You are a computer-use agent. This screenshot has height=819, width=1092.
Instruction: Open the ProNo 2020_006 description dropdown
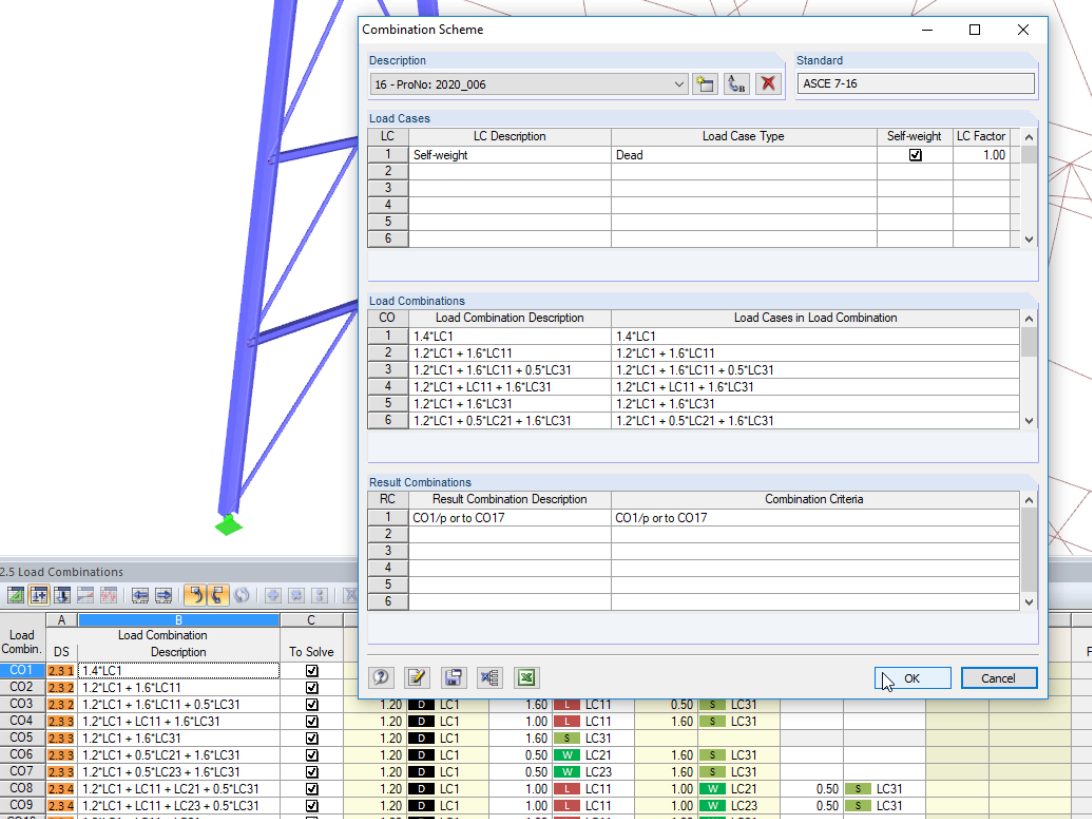coord(679,84)
